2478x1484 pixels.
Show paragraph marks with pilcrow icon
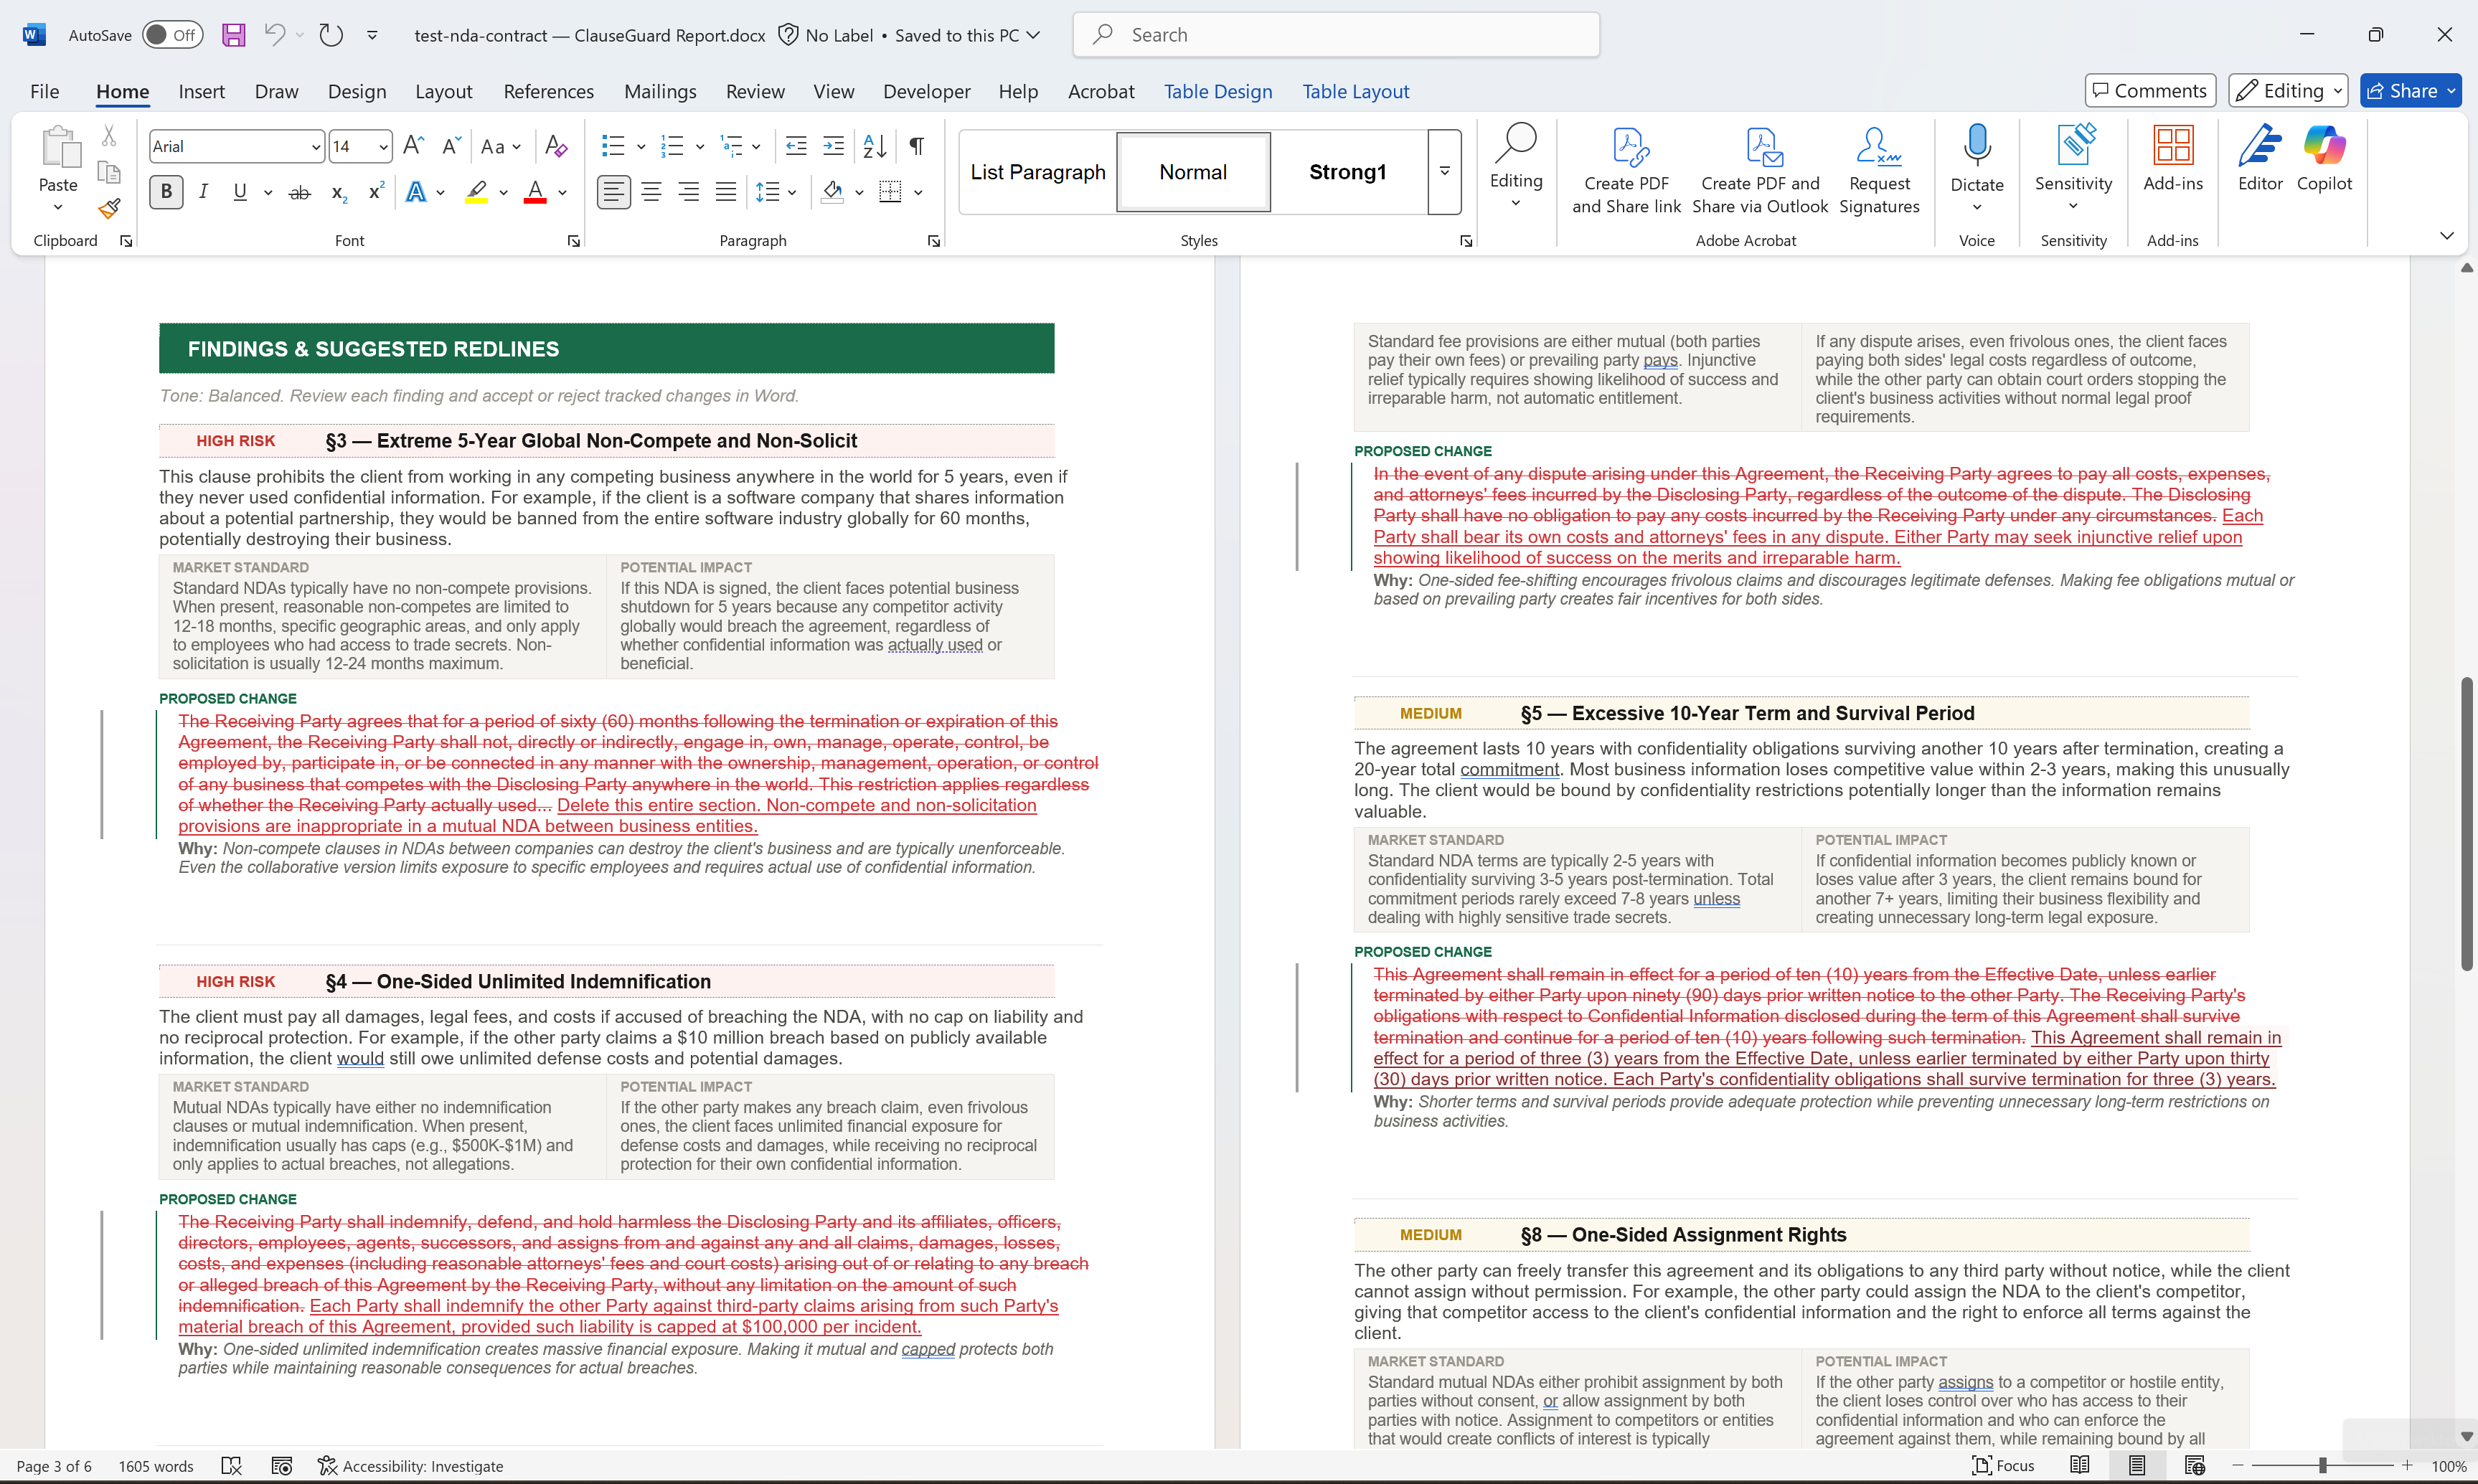(916, 146)
